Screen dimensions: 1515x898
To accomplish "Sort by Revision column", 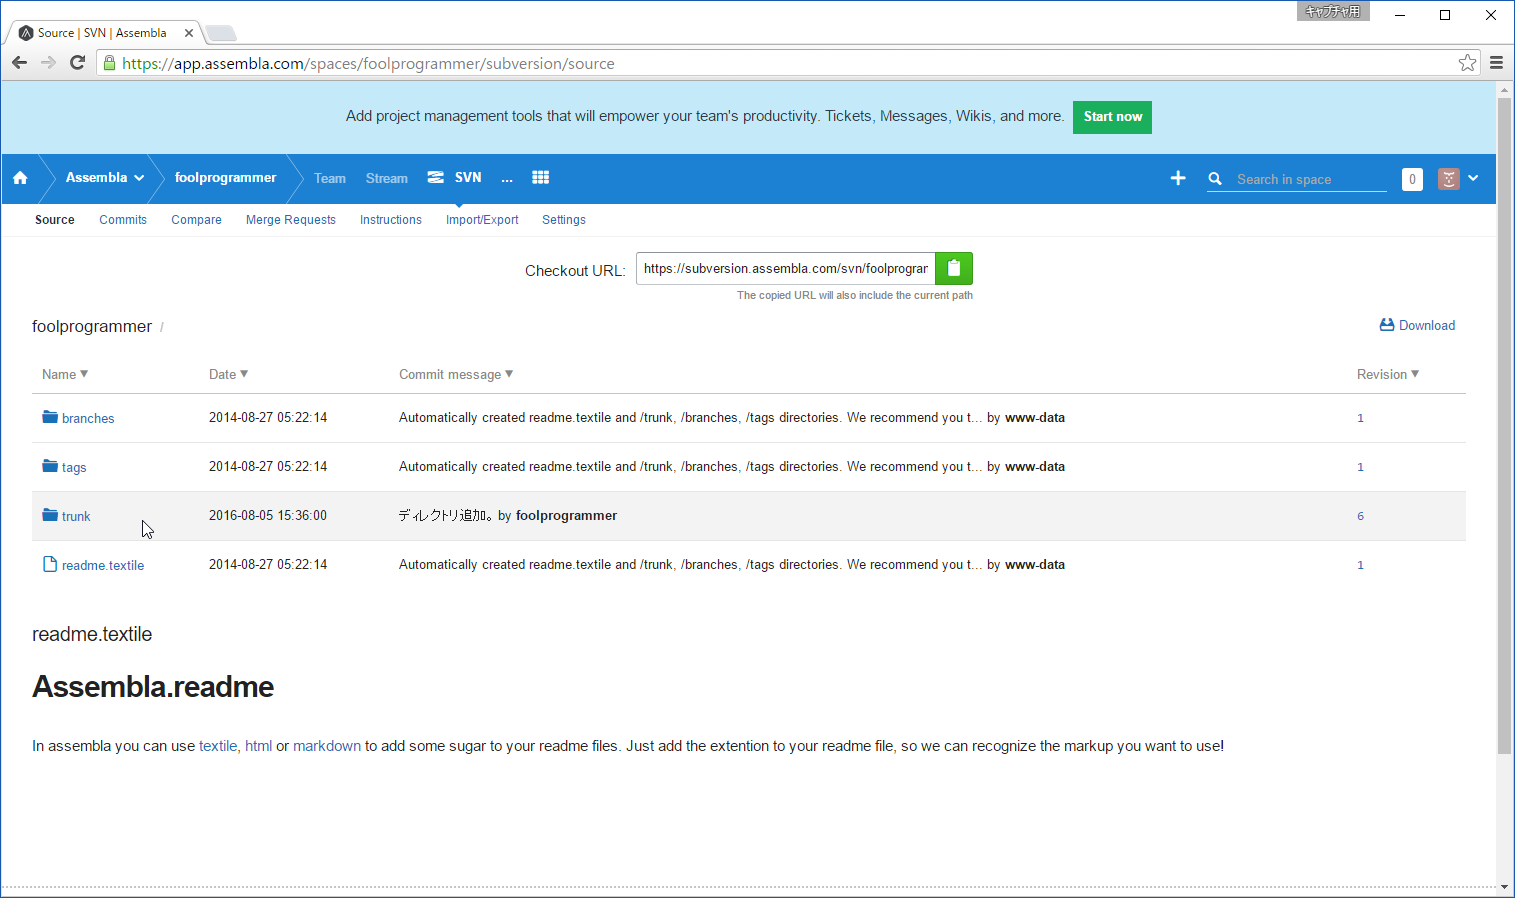I will click(1388, 374).
